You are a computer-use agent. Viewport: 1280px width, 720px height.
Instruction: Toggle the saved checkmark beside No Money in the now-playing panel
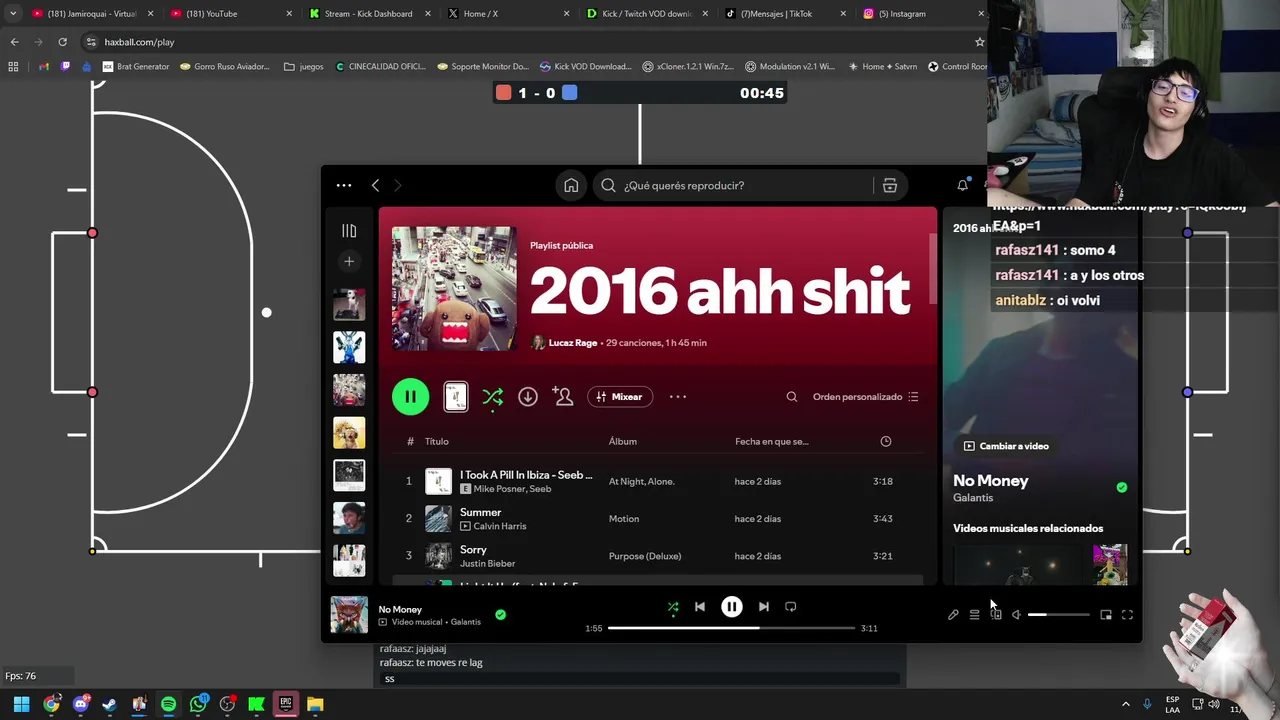click(1122, 487)
